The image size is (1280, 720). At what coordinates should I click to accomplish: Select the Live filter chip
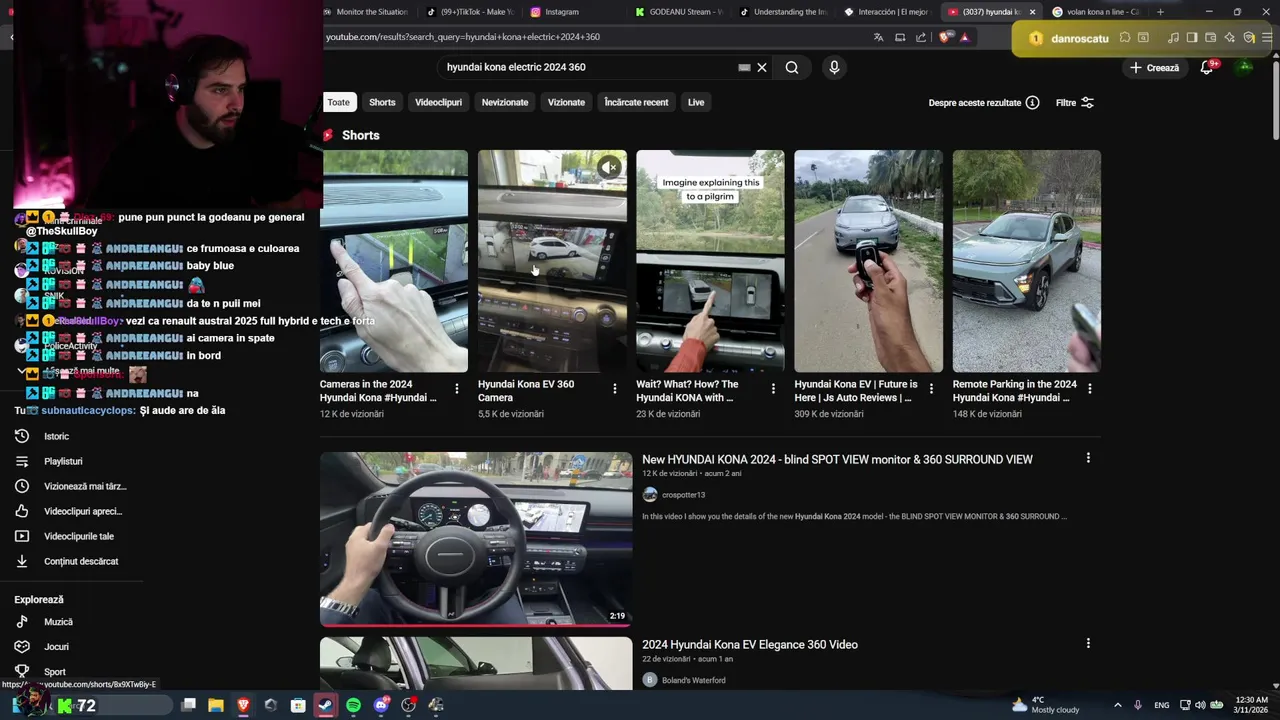point(696,102)
